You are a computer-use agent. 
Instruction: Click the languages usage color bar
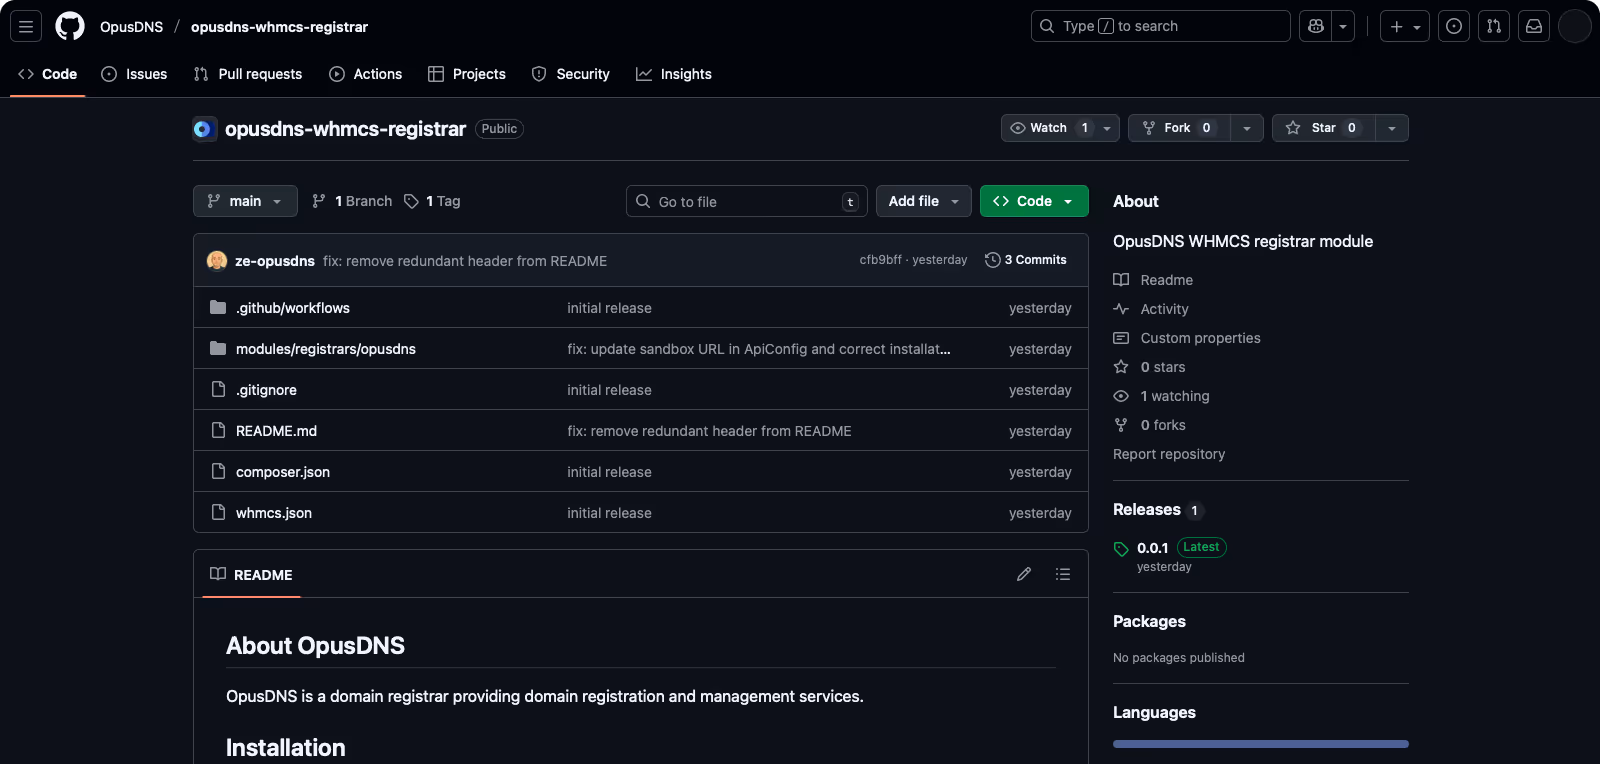(x=1261, y=744)
